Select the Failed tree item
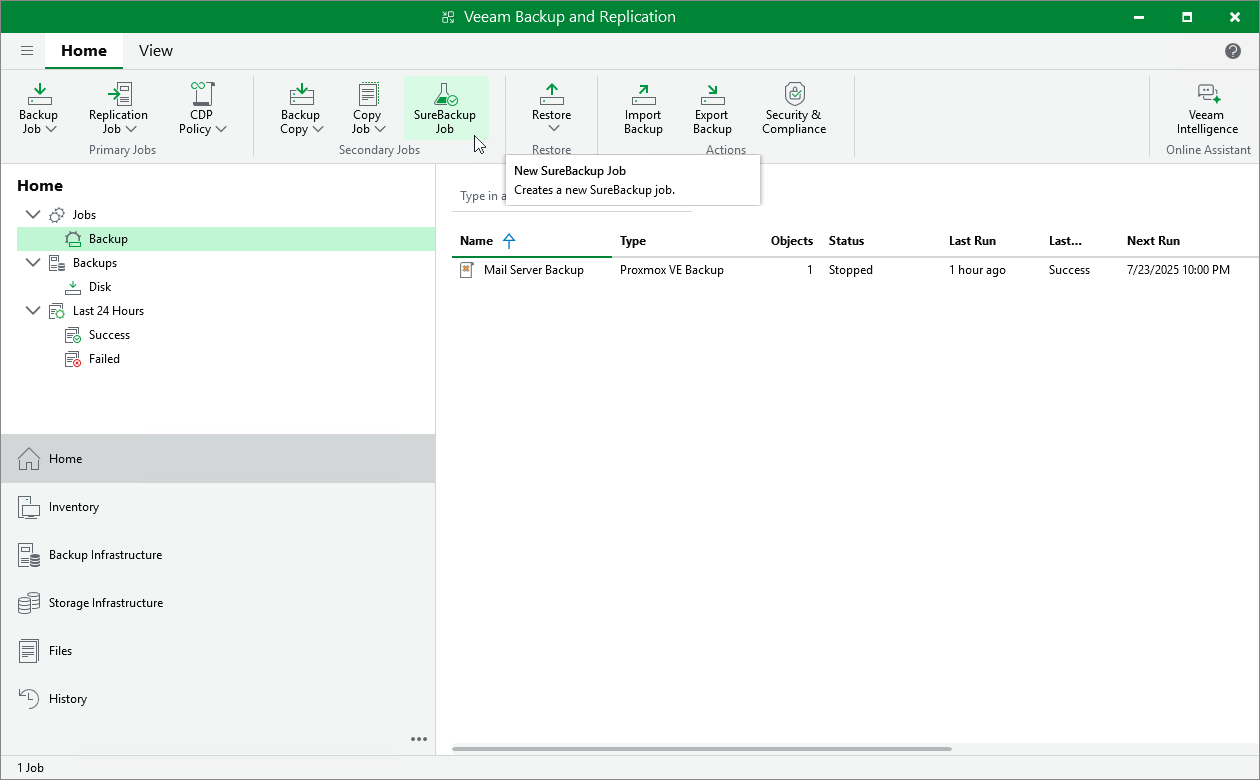 point(104,359)
